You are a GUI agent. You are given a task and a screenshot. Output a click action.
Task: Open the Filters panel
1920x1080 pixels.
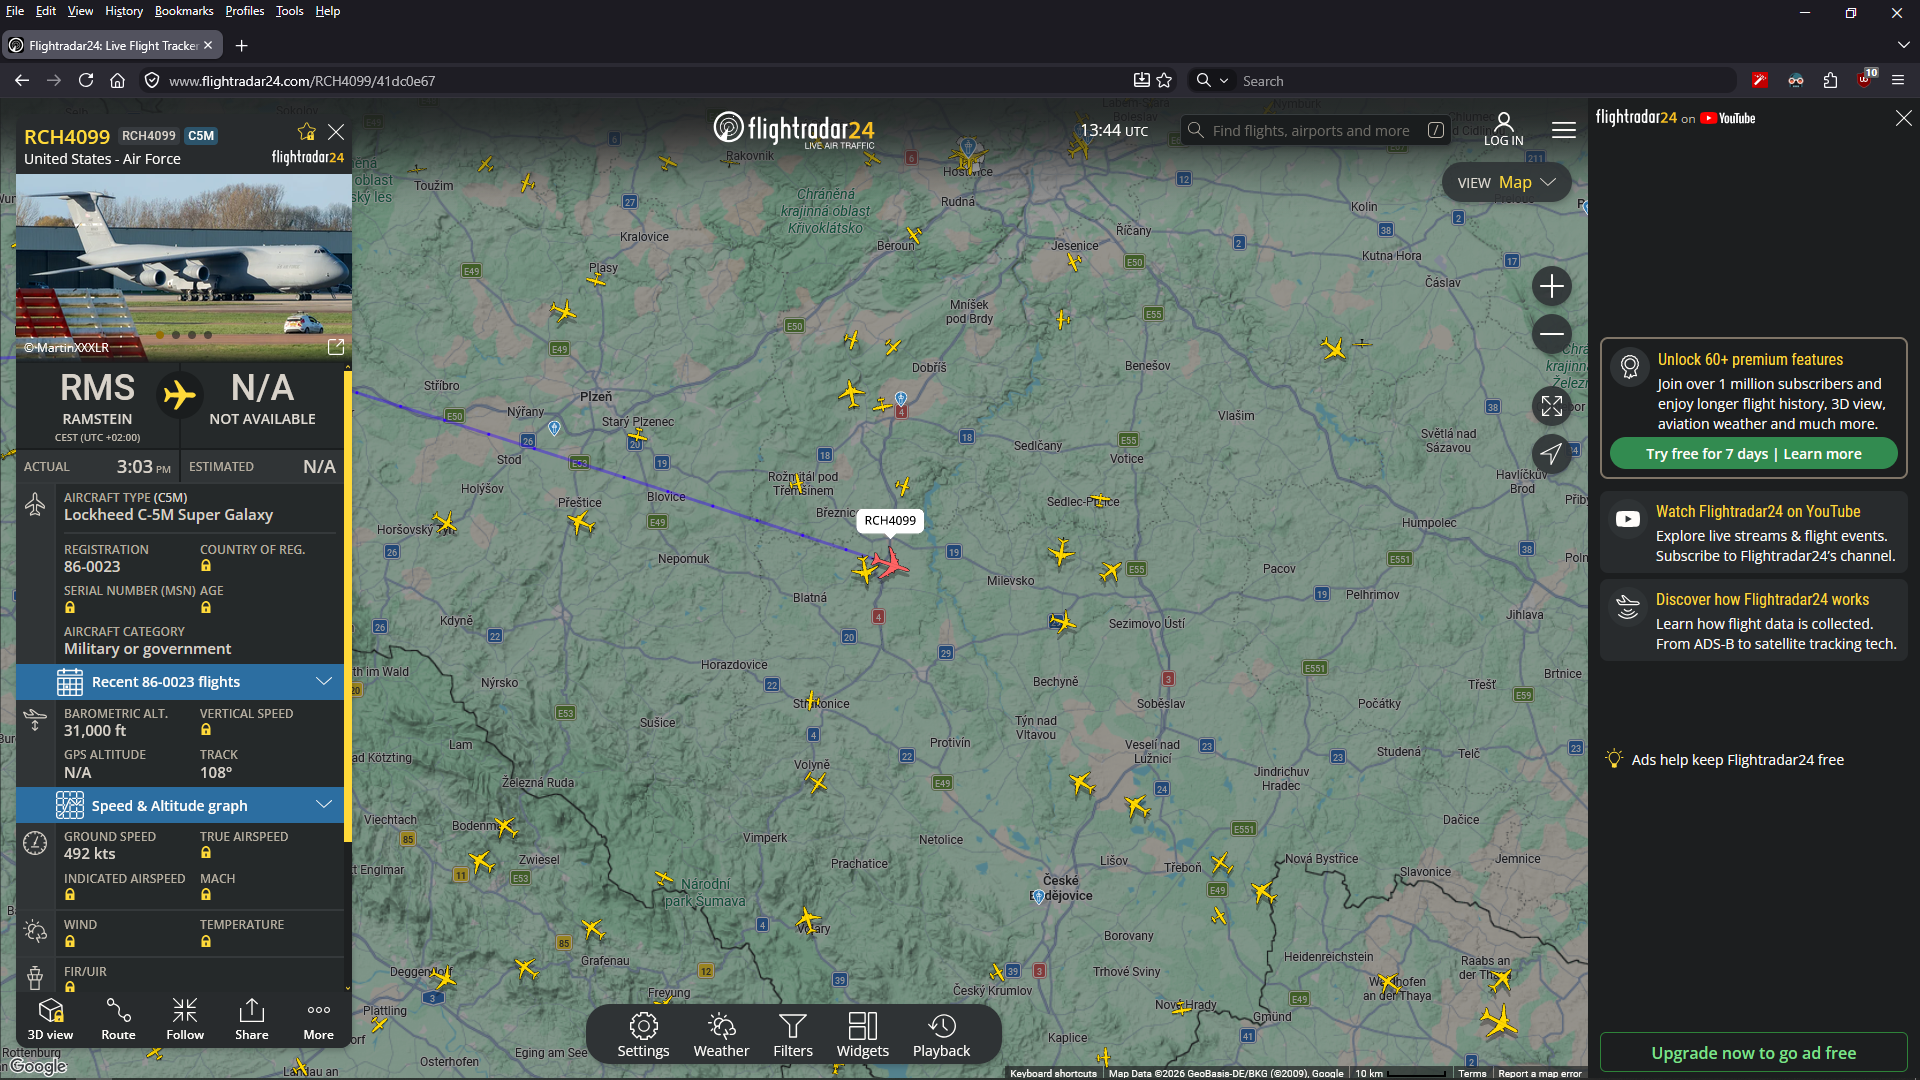(793, 1034)
